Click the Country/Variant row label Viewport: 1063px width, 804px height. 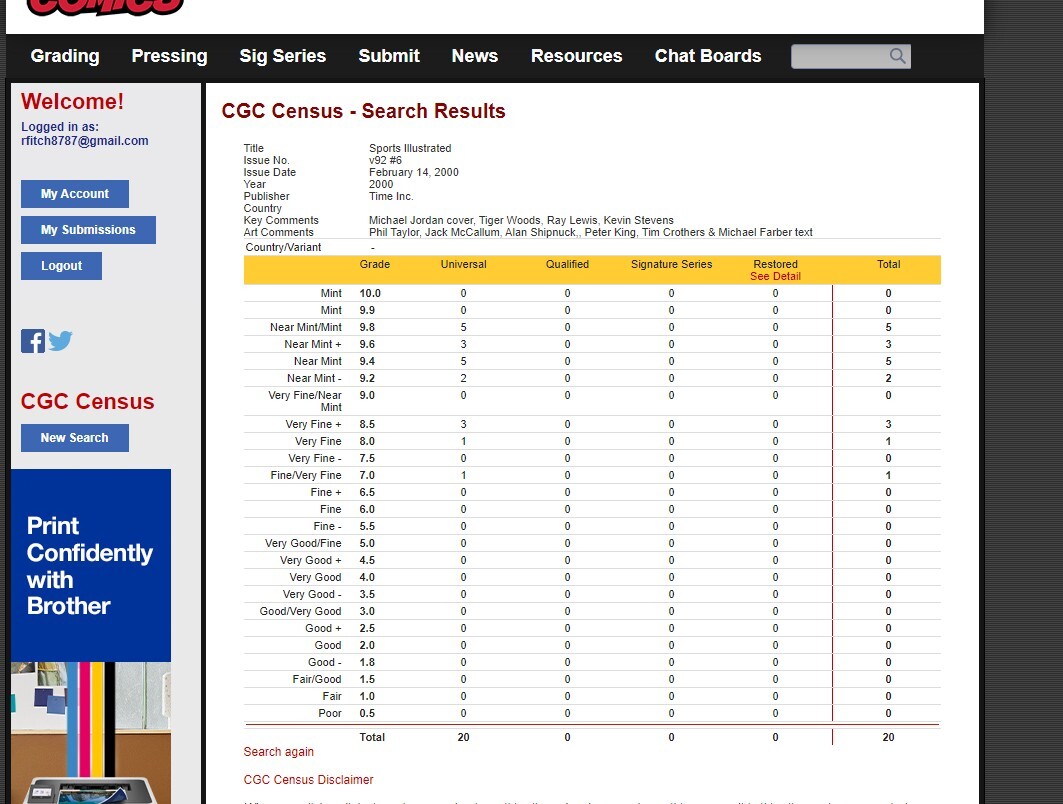click(x=283, y=247)
